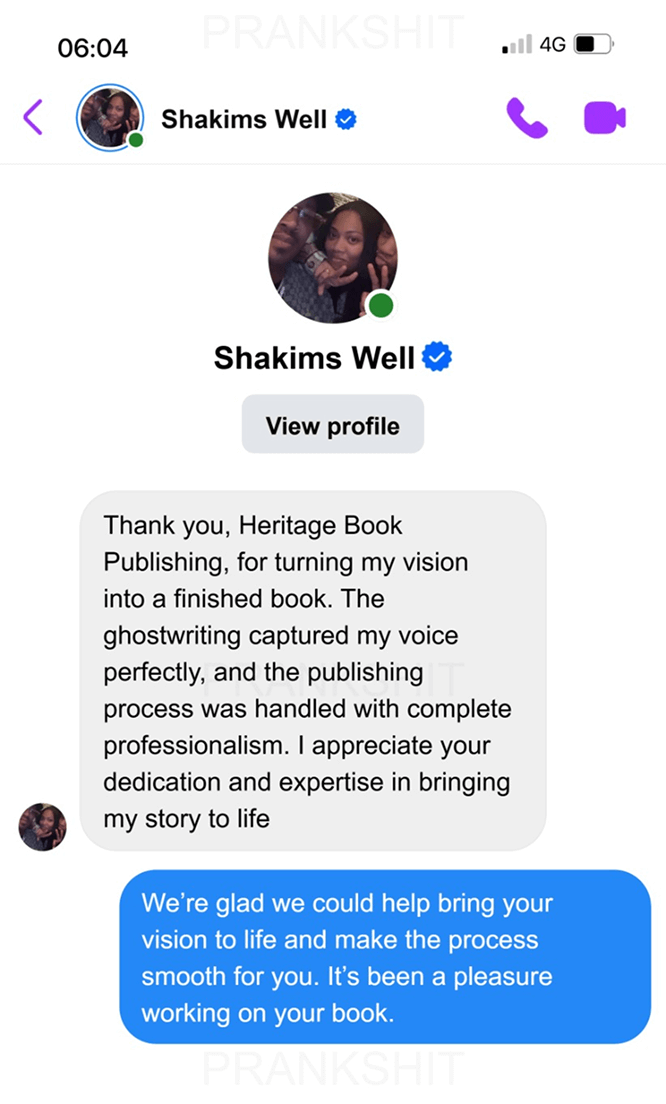Viewport: 666px width, 1104px height.
Task: Tap the small avatar beside received message
Action: 43,827
